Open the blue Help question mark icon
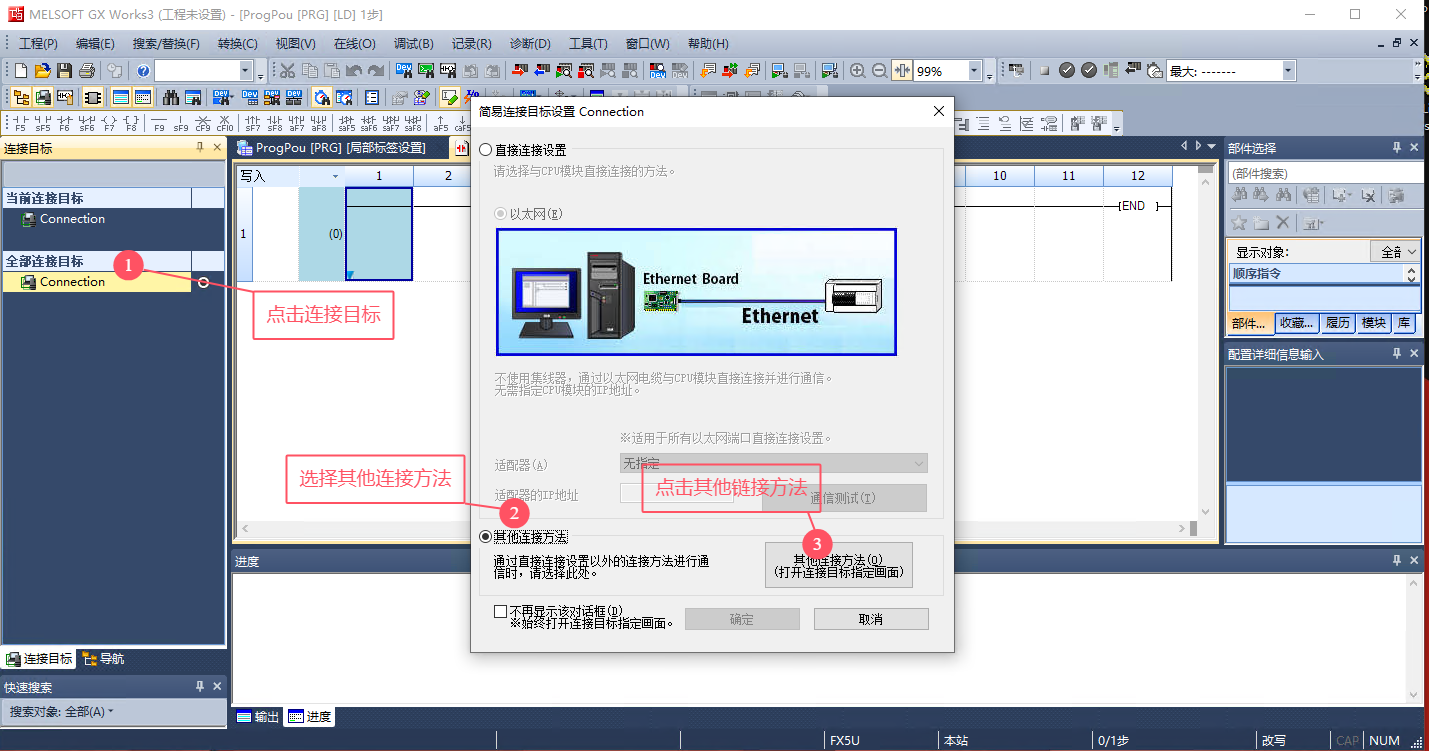1429x751 pixels. point(143,71)
